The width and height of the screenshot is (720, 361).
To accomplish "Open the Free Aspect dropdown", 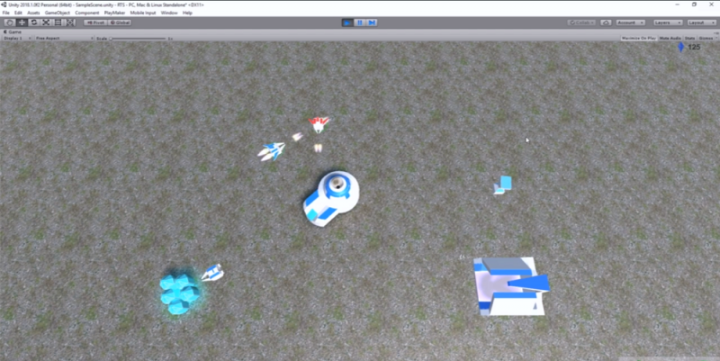I will click(x=64, y=39).
